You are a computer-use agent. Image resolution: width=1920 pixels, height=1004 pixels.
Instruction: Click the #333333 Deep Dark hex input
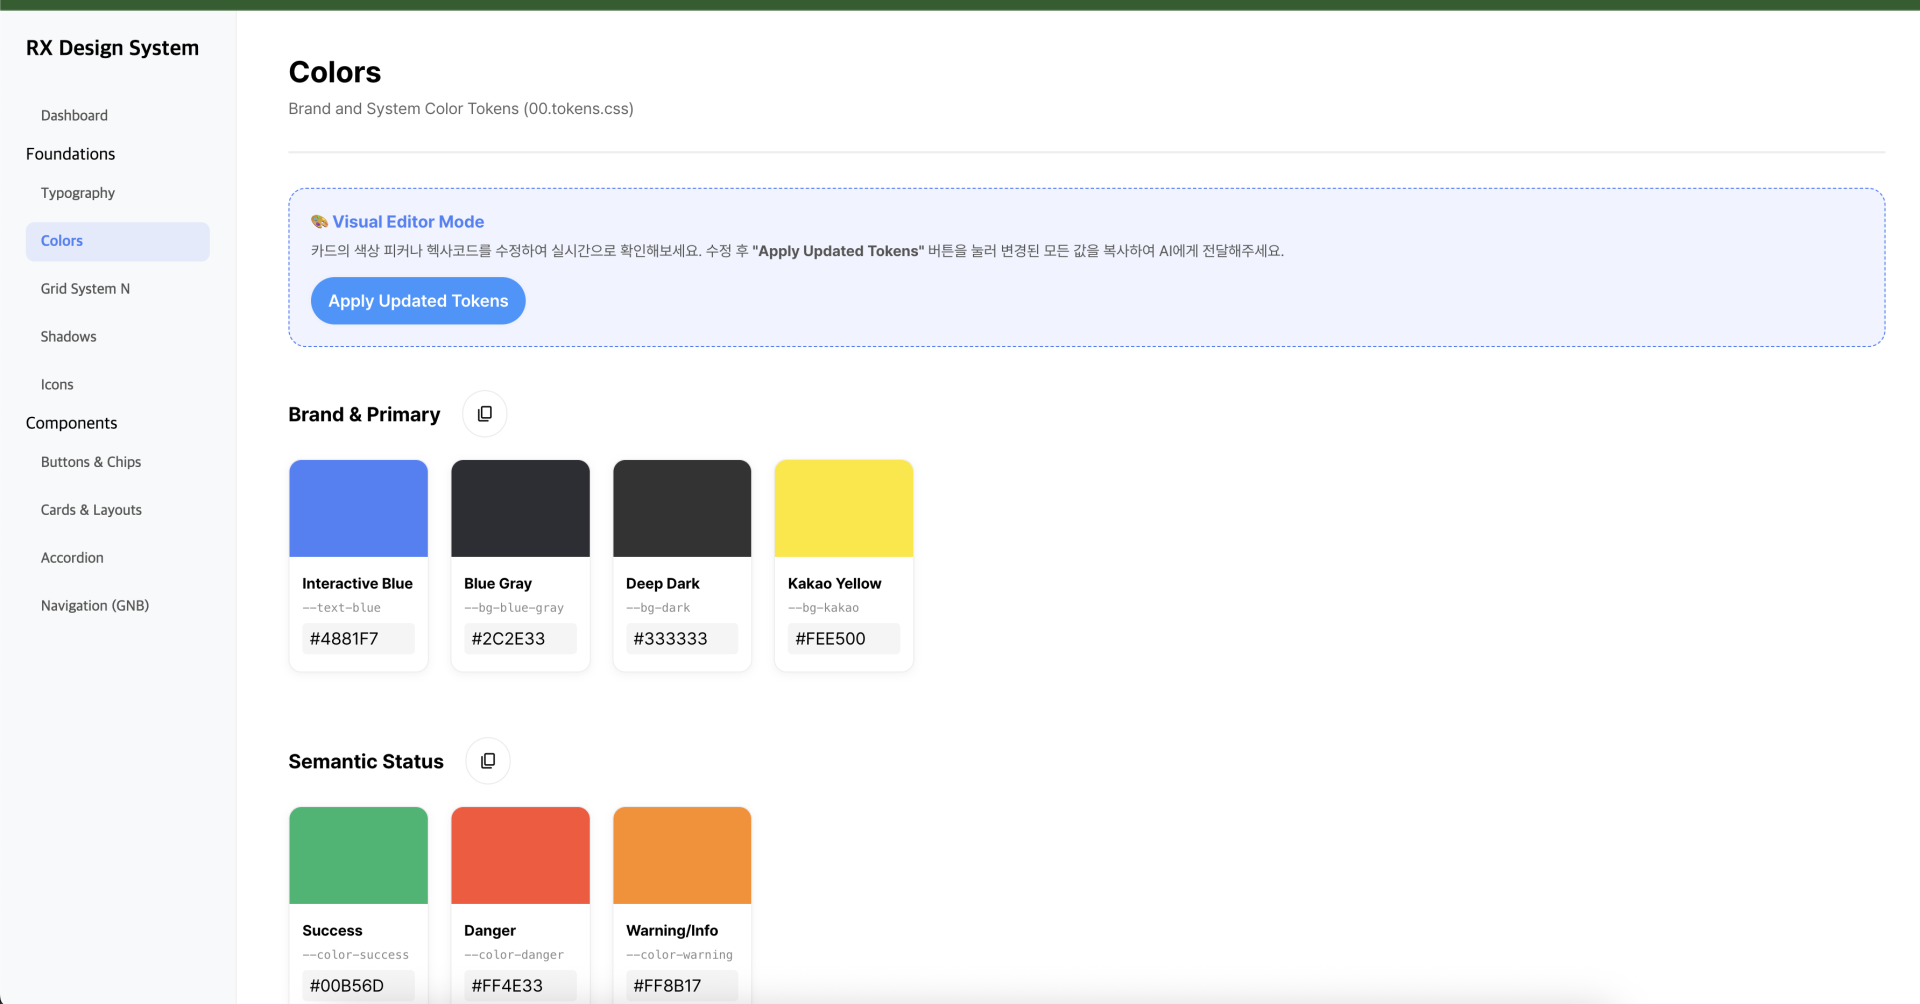coord(682,639)
